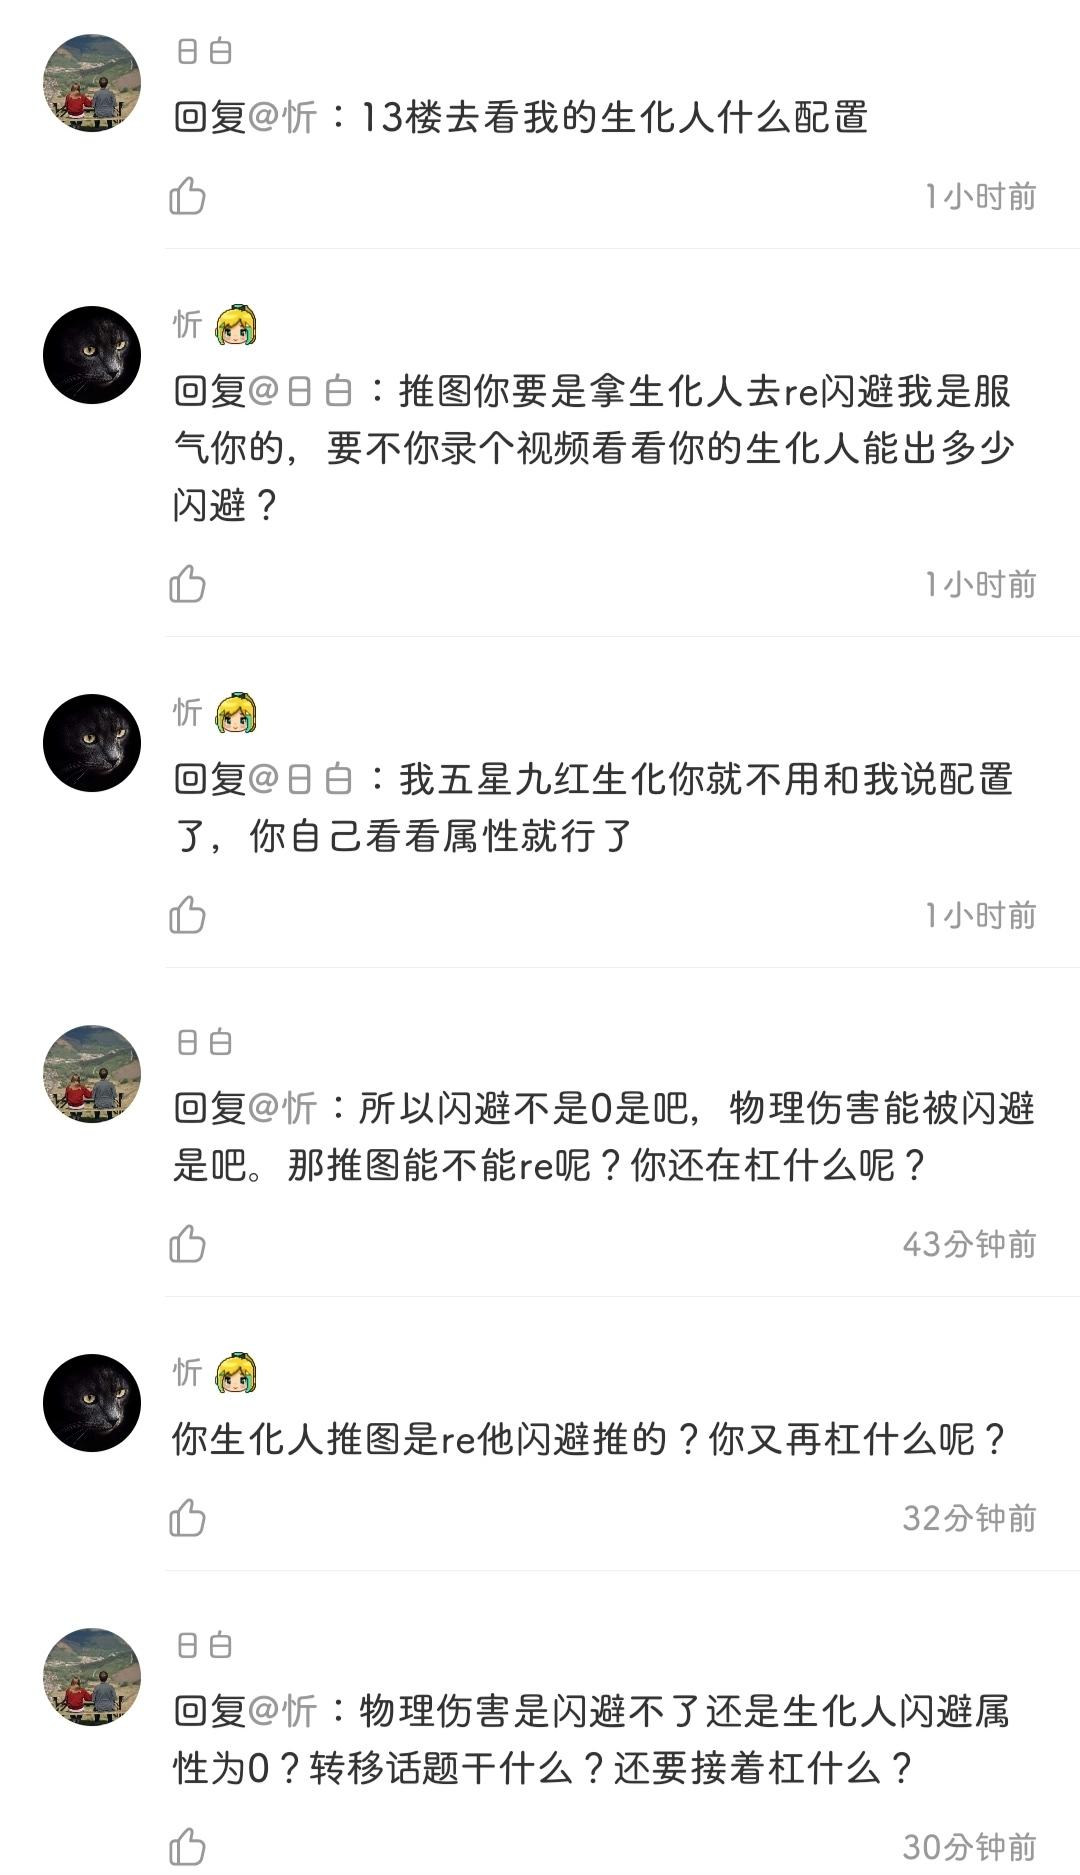Like the 五星九红生化 comment
The height and width of the screenshot is (1875, 1080).
point(187,915)
